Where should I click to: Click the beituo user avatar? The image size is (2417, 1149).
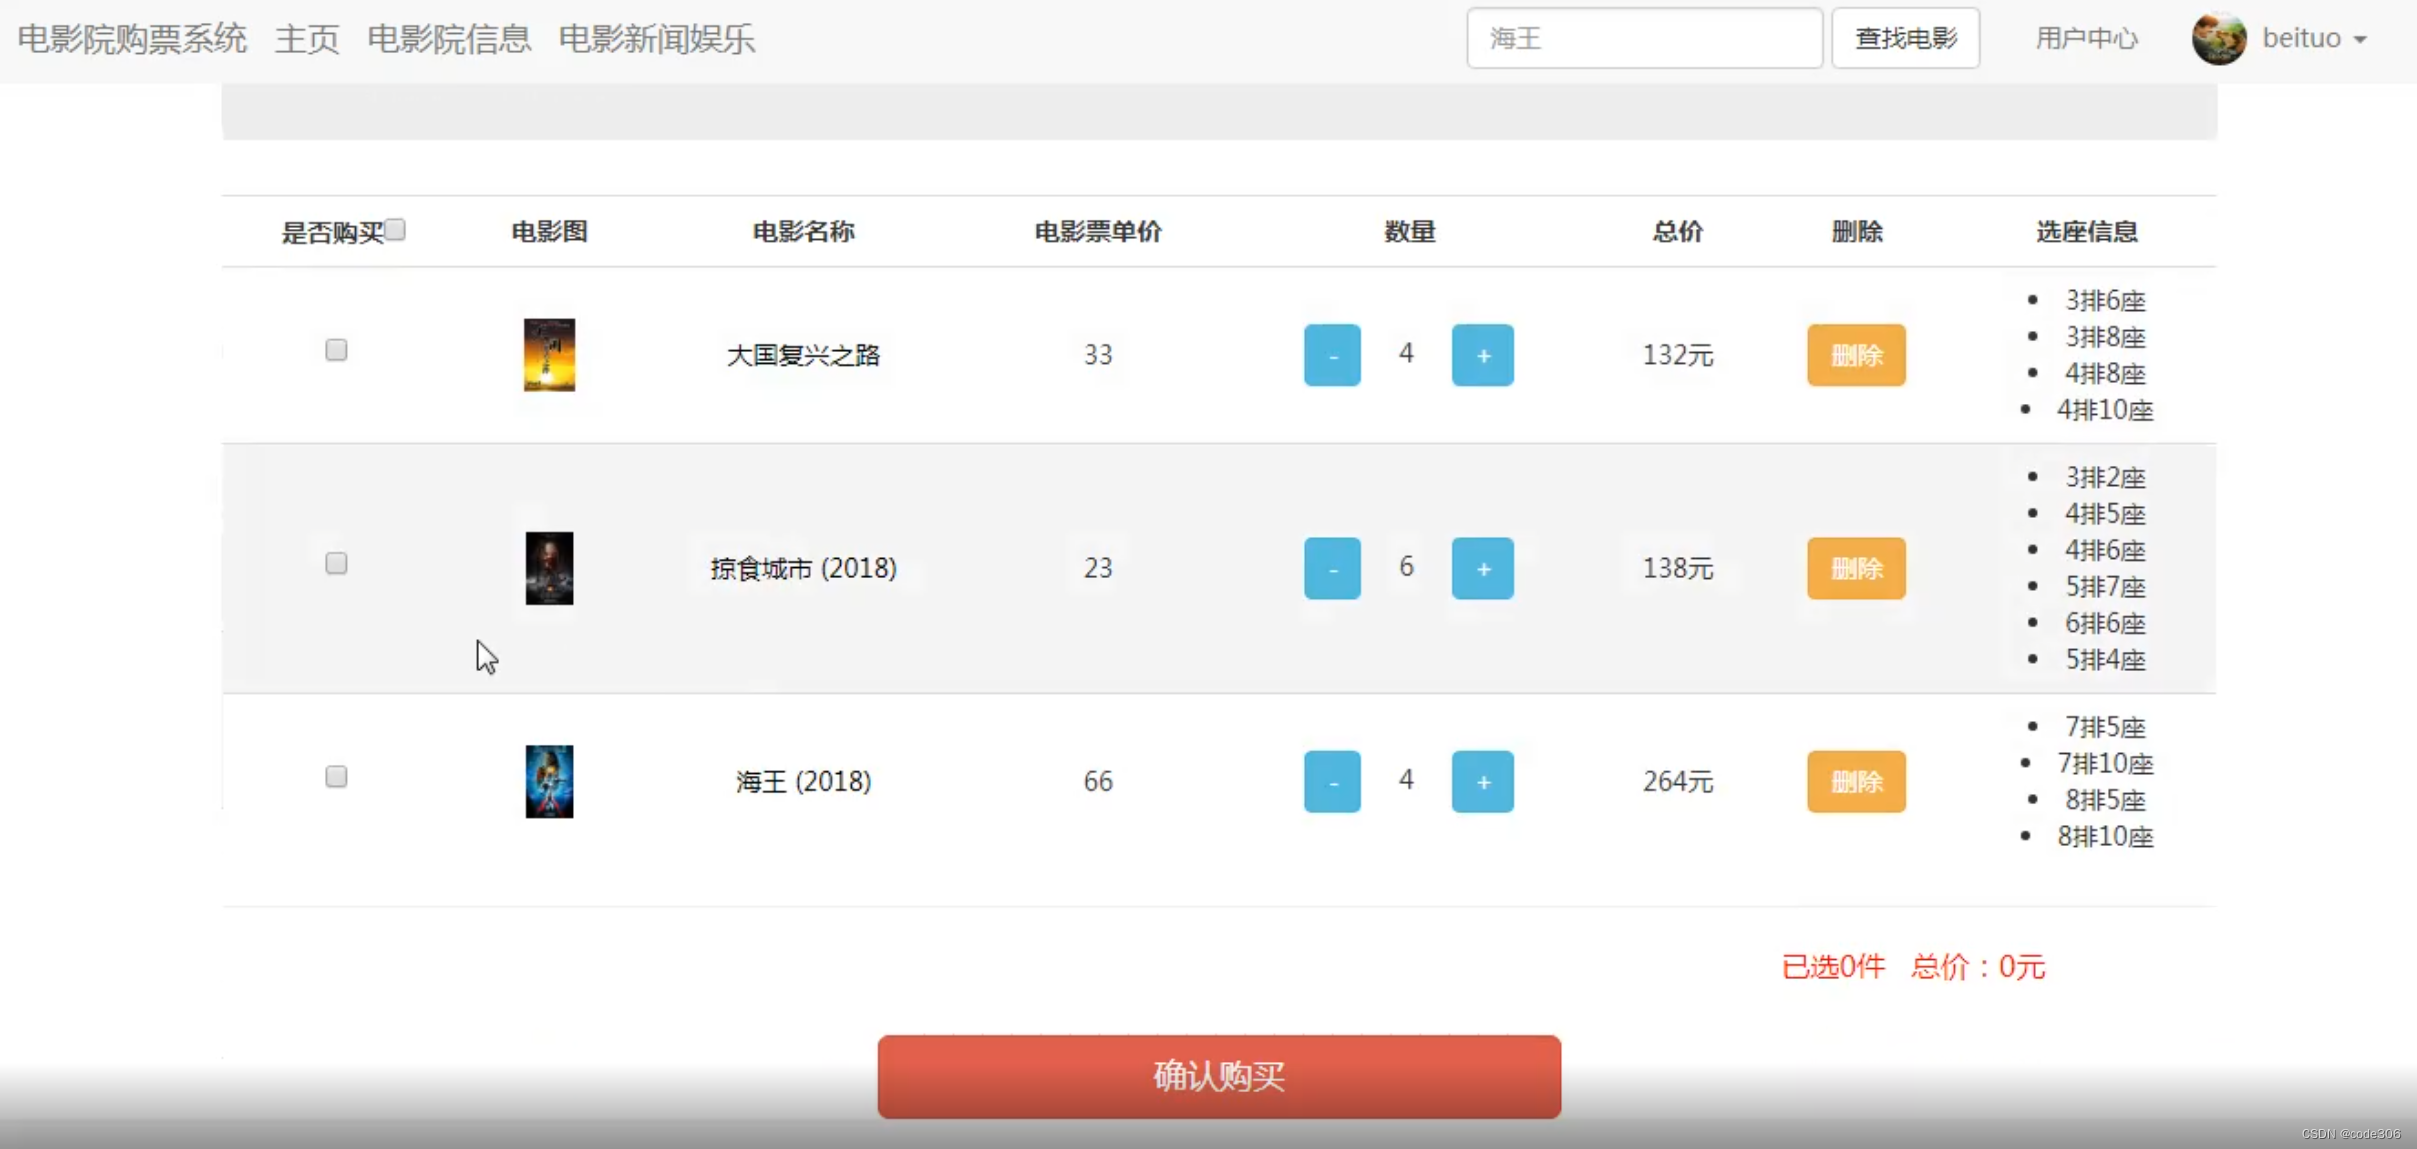tap(2218, 39)
